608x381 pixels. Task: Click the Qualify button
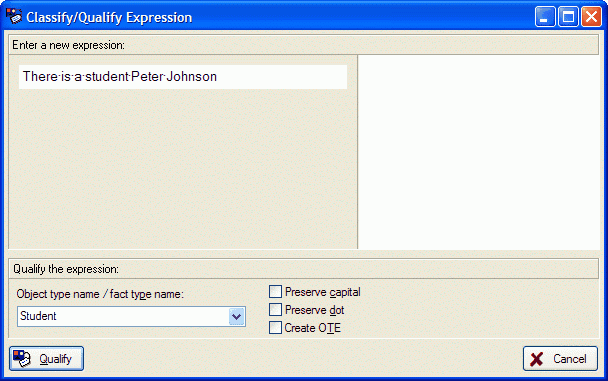pyautogui.click(x=47, y=359)
